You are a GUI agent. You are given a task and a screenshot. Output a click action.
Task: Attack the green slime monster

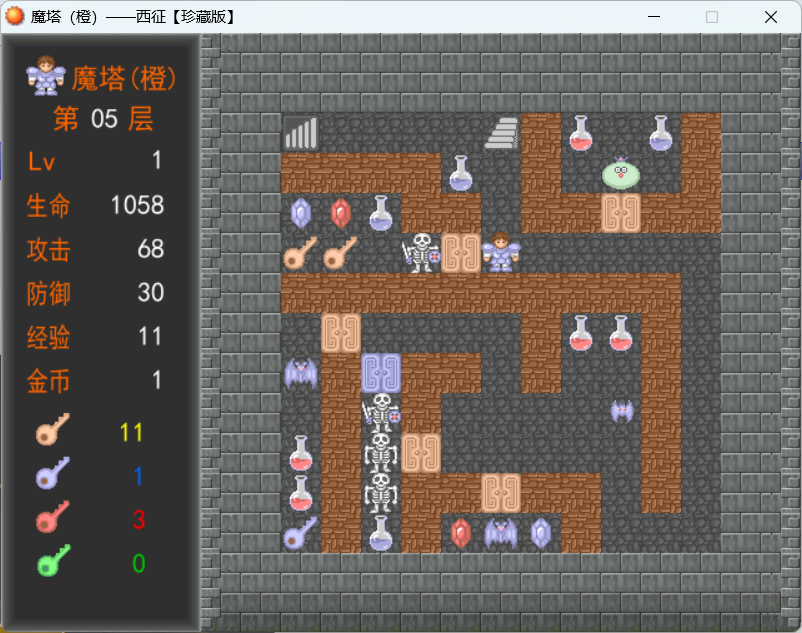pyautogui.click(x=621, y=173)
